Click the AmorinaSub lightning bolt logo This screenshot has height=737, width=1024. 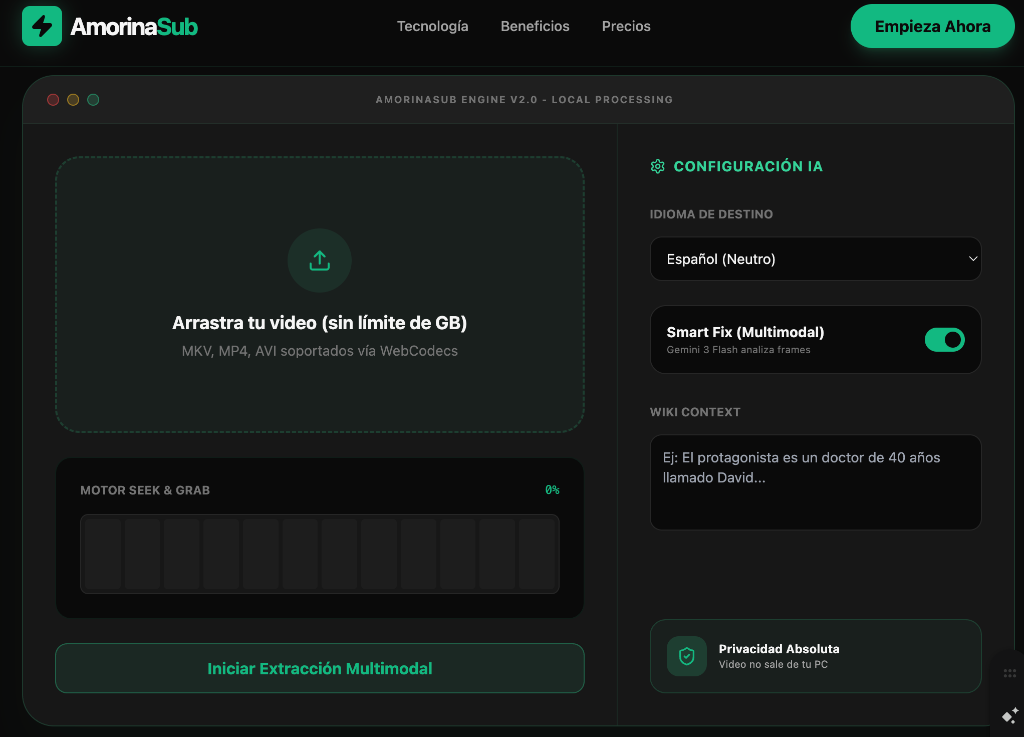pos(42,26)
